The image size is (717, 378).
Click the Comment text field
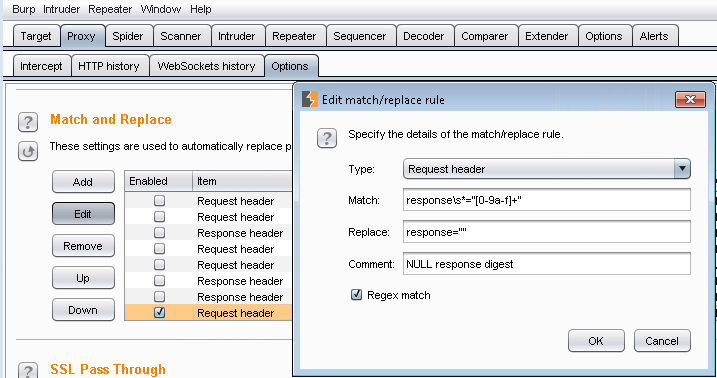(546, 264)
